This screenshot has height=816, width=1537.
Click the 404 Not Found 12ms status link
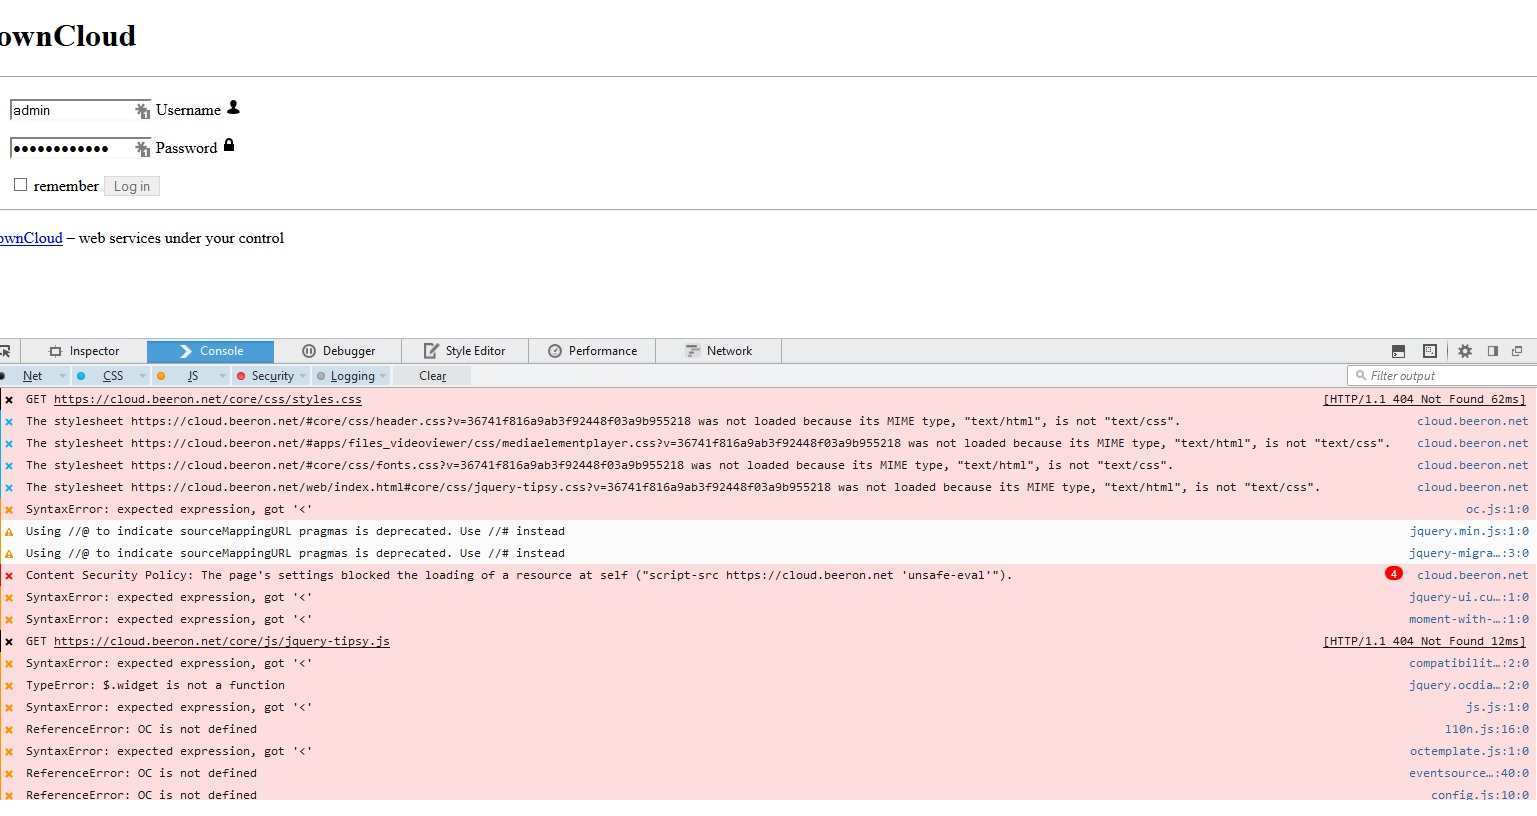[x=1425, y=641]
